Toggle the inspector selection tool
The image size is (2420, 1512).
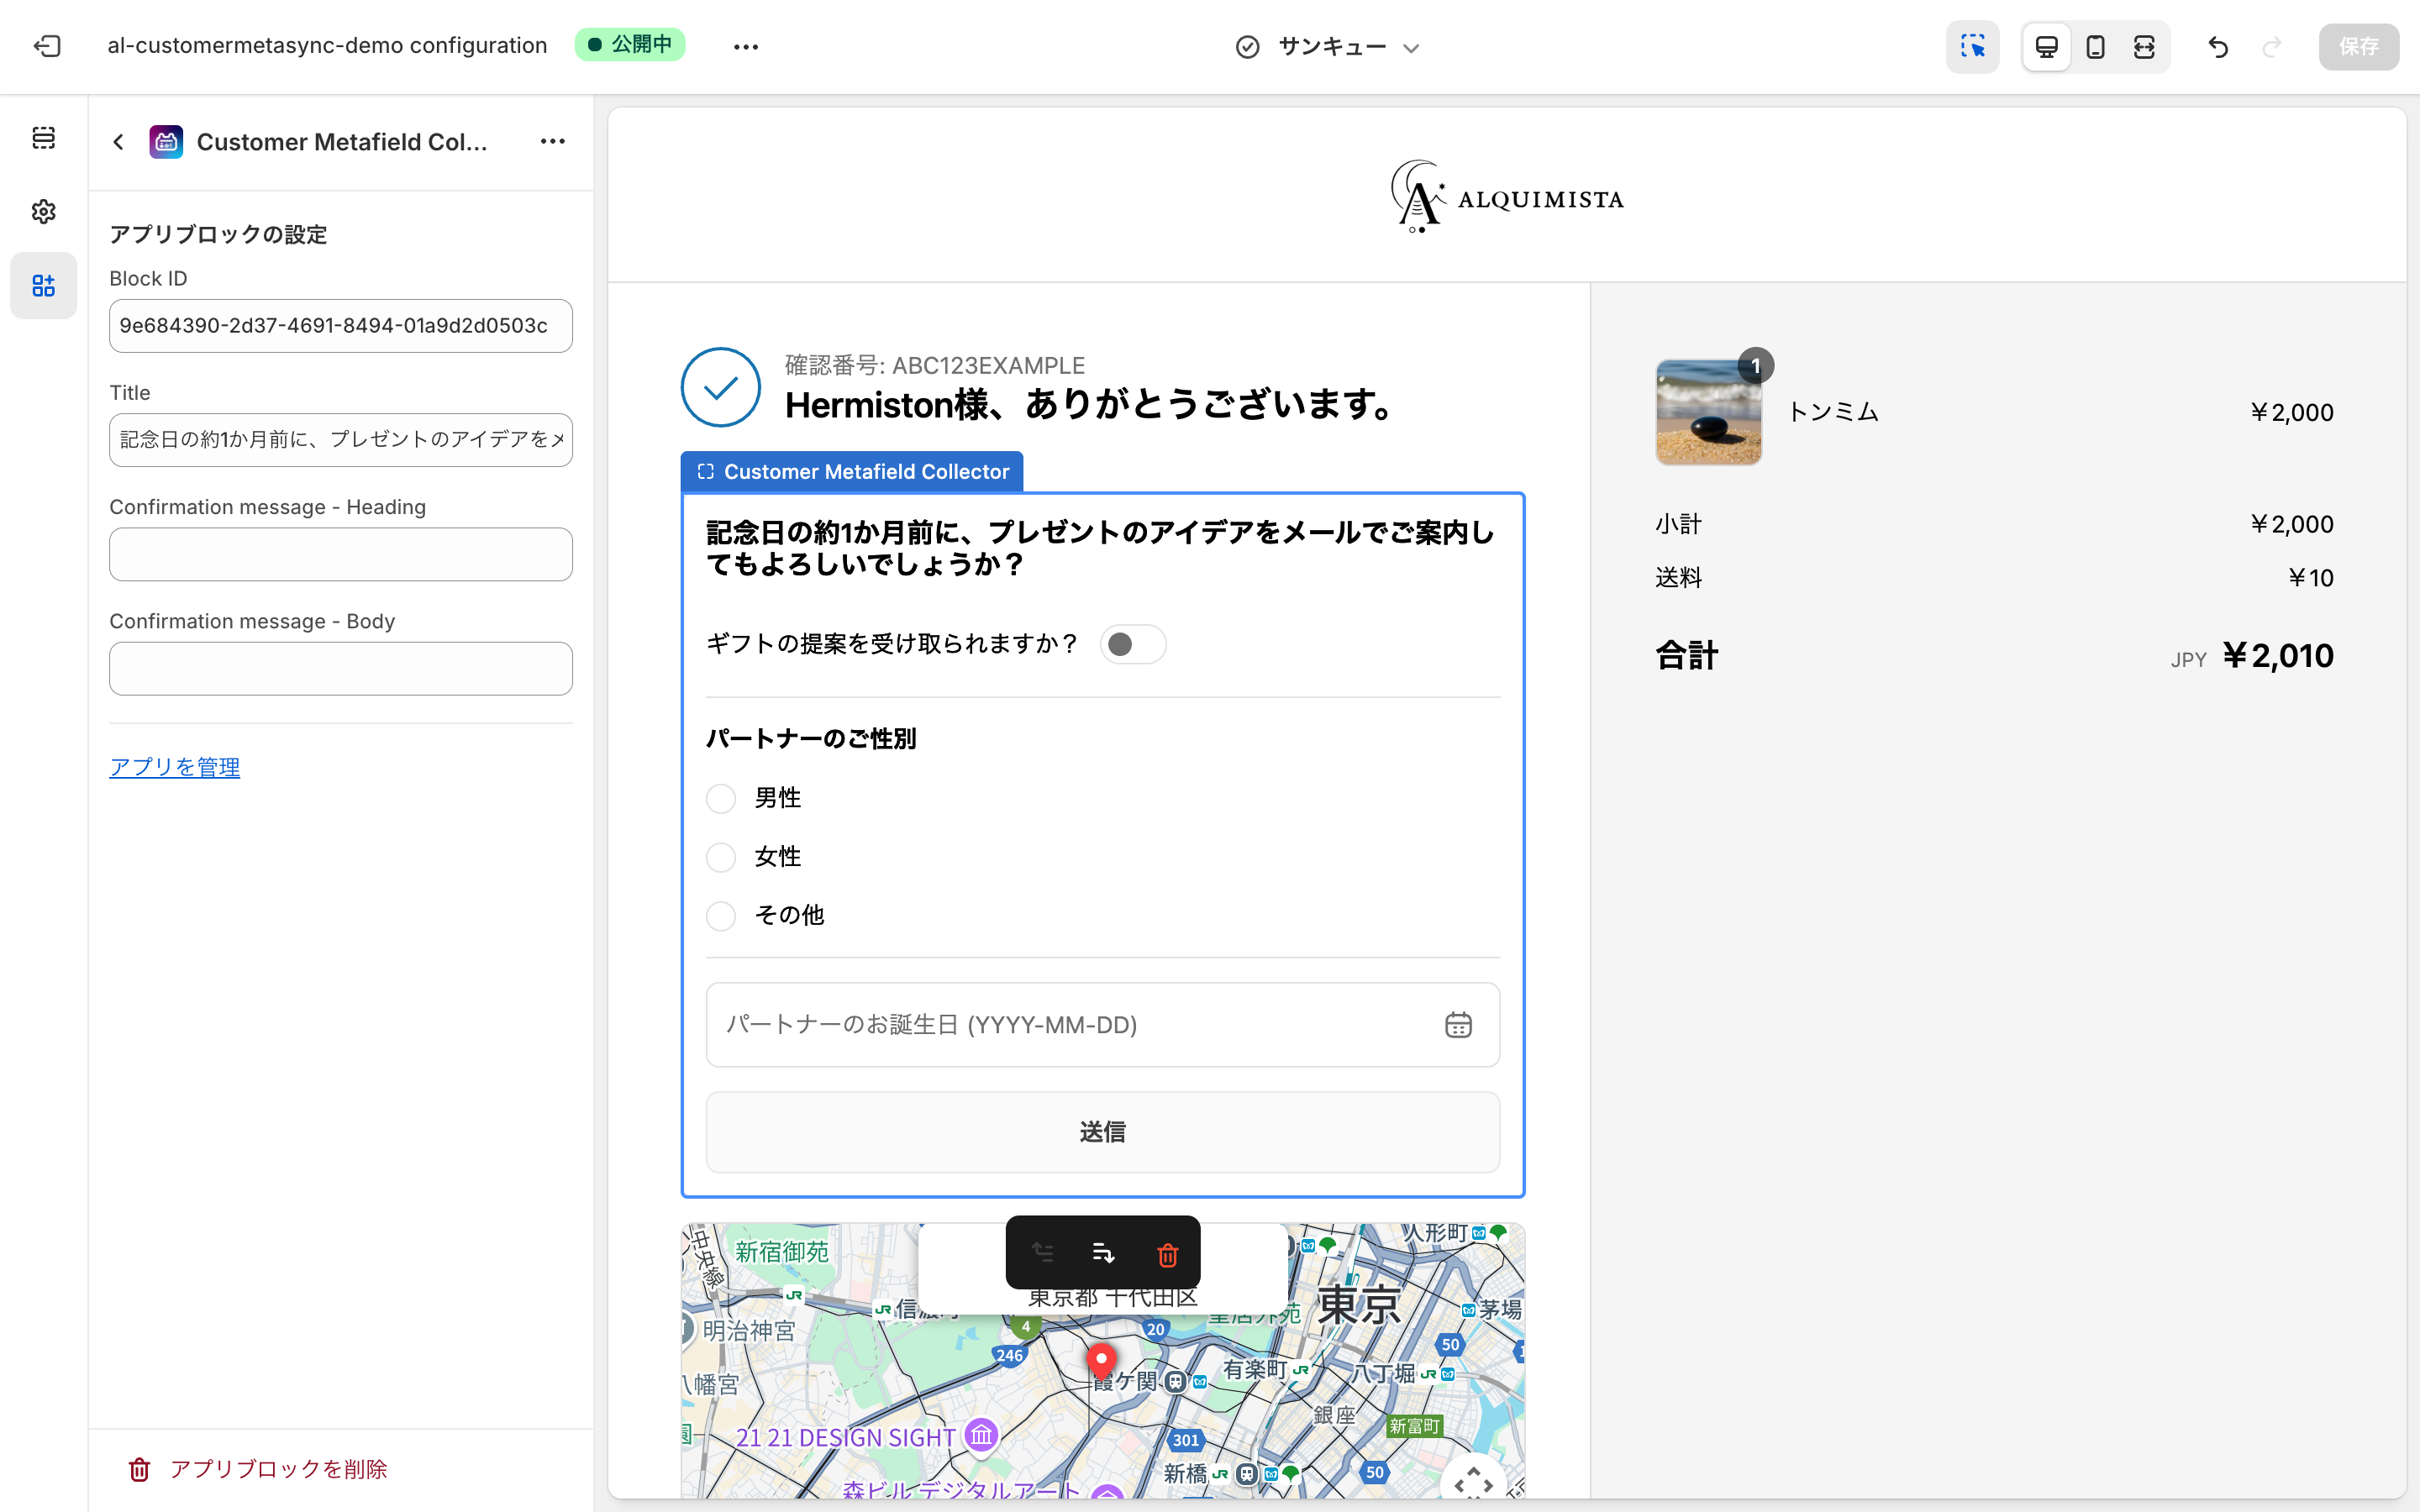click(x=1972, y=46)
